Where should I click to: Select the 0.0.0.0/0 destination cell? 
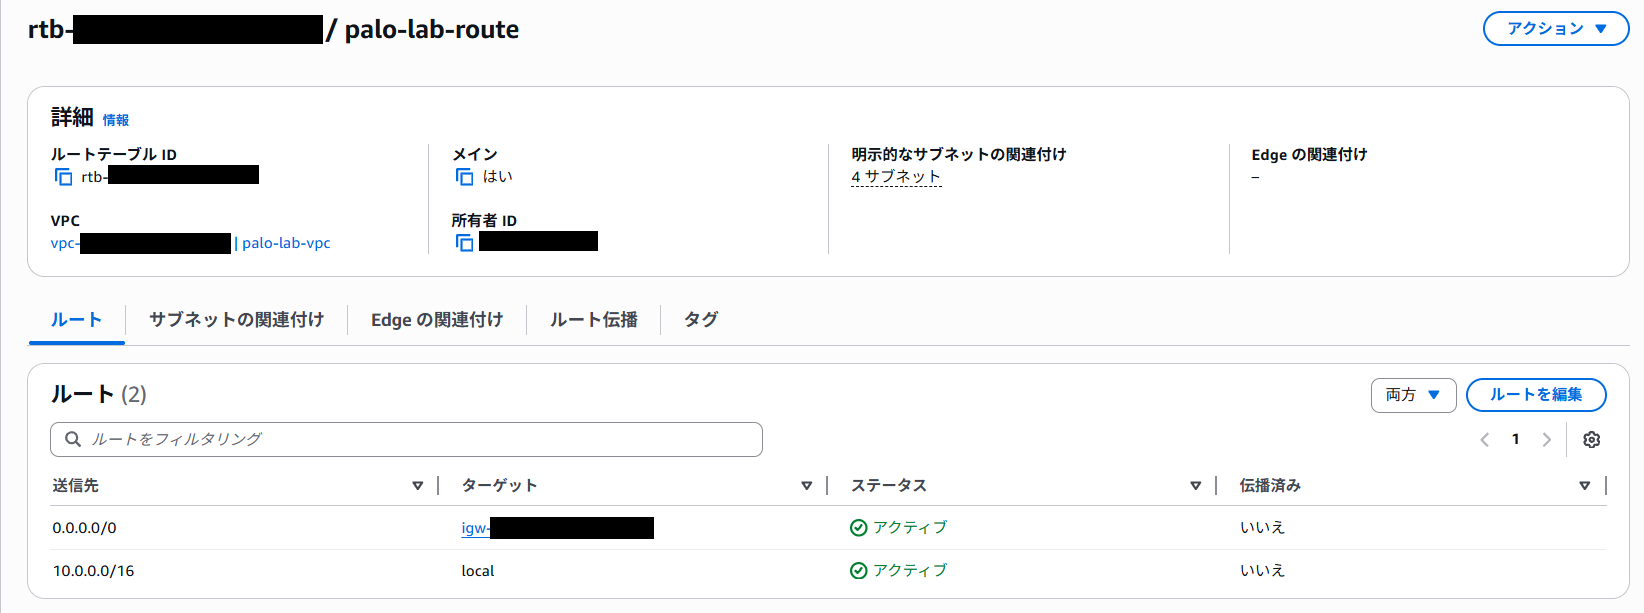(85, 528)
